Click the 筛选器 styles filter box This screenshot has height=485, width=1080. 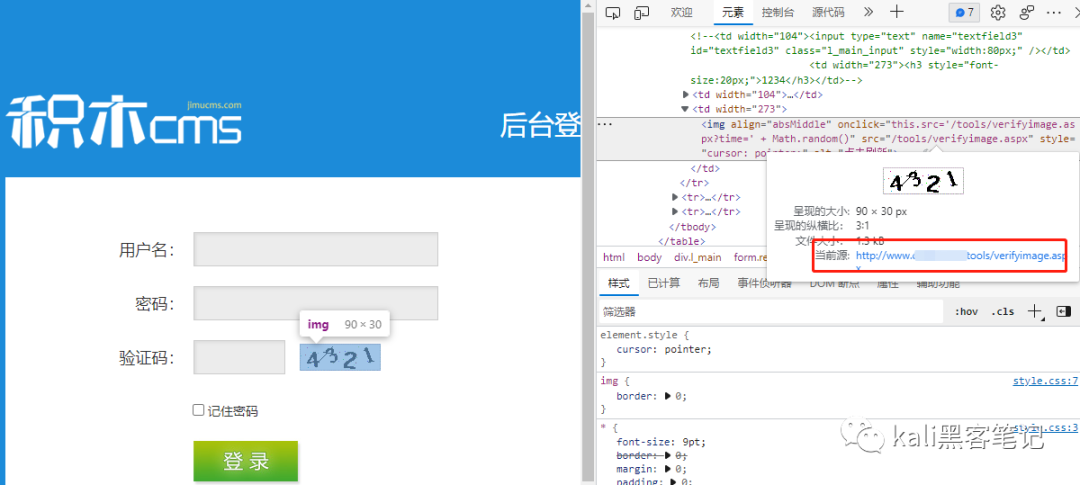click(771, 311)
